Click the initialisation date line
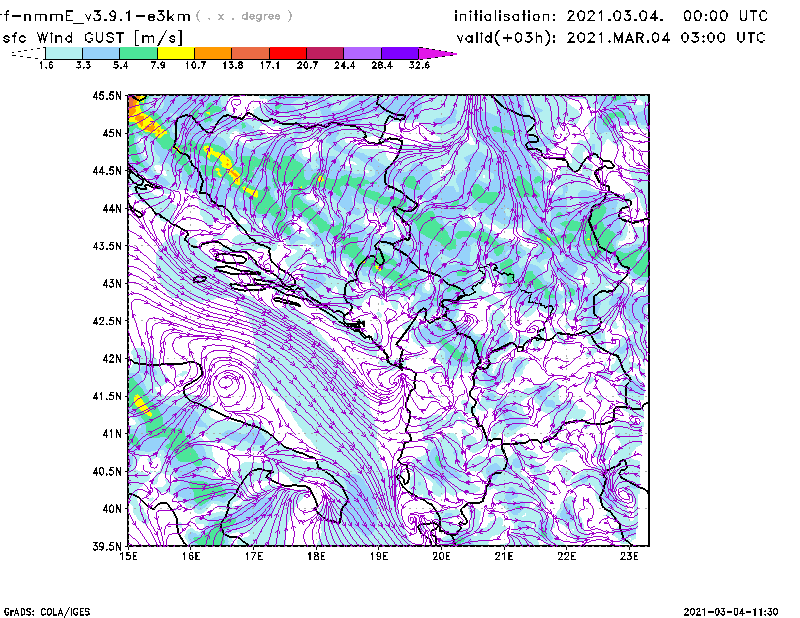 point(611,16)
